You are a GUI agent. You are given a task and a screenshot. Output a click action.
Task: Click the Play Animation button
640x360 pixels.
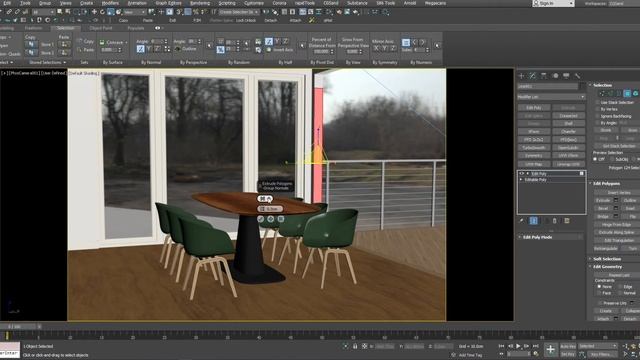(518, 346)
